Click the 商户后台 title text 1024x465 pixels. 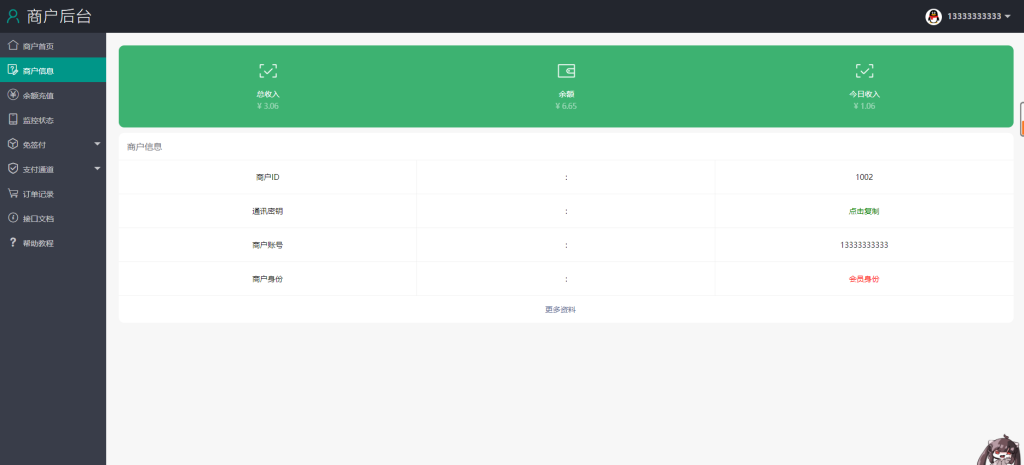coord(59,17)
